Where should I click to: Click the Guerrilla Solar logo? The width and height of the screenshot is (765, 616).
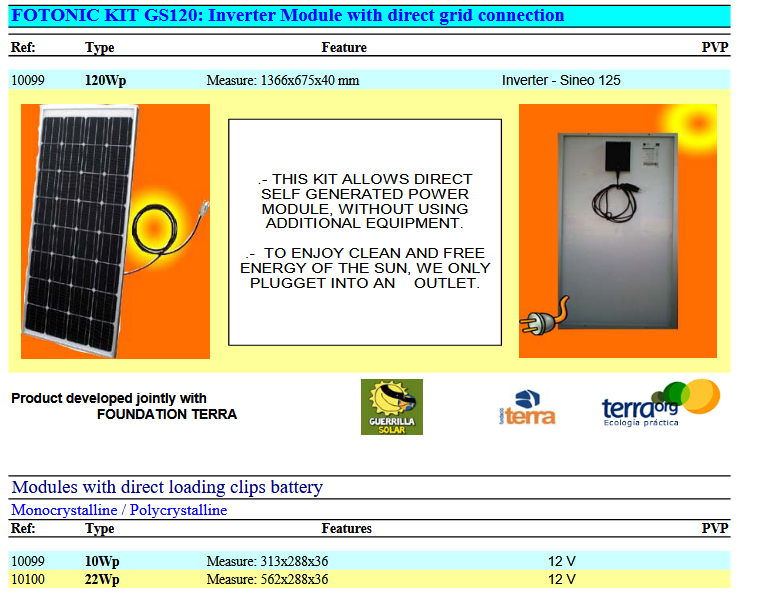[x=391, y=407]
